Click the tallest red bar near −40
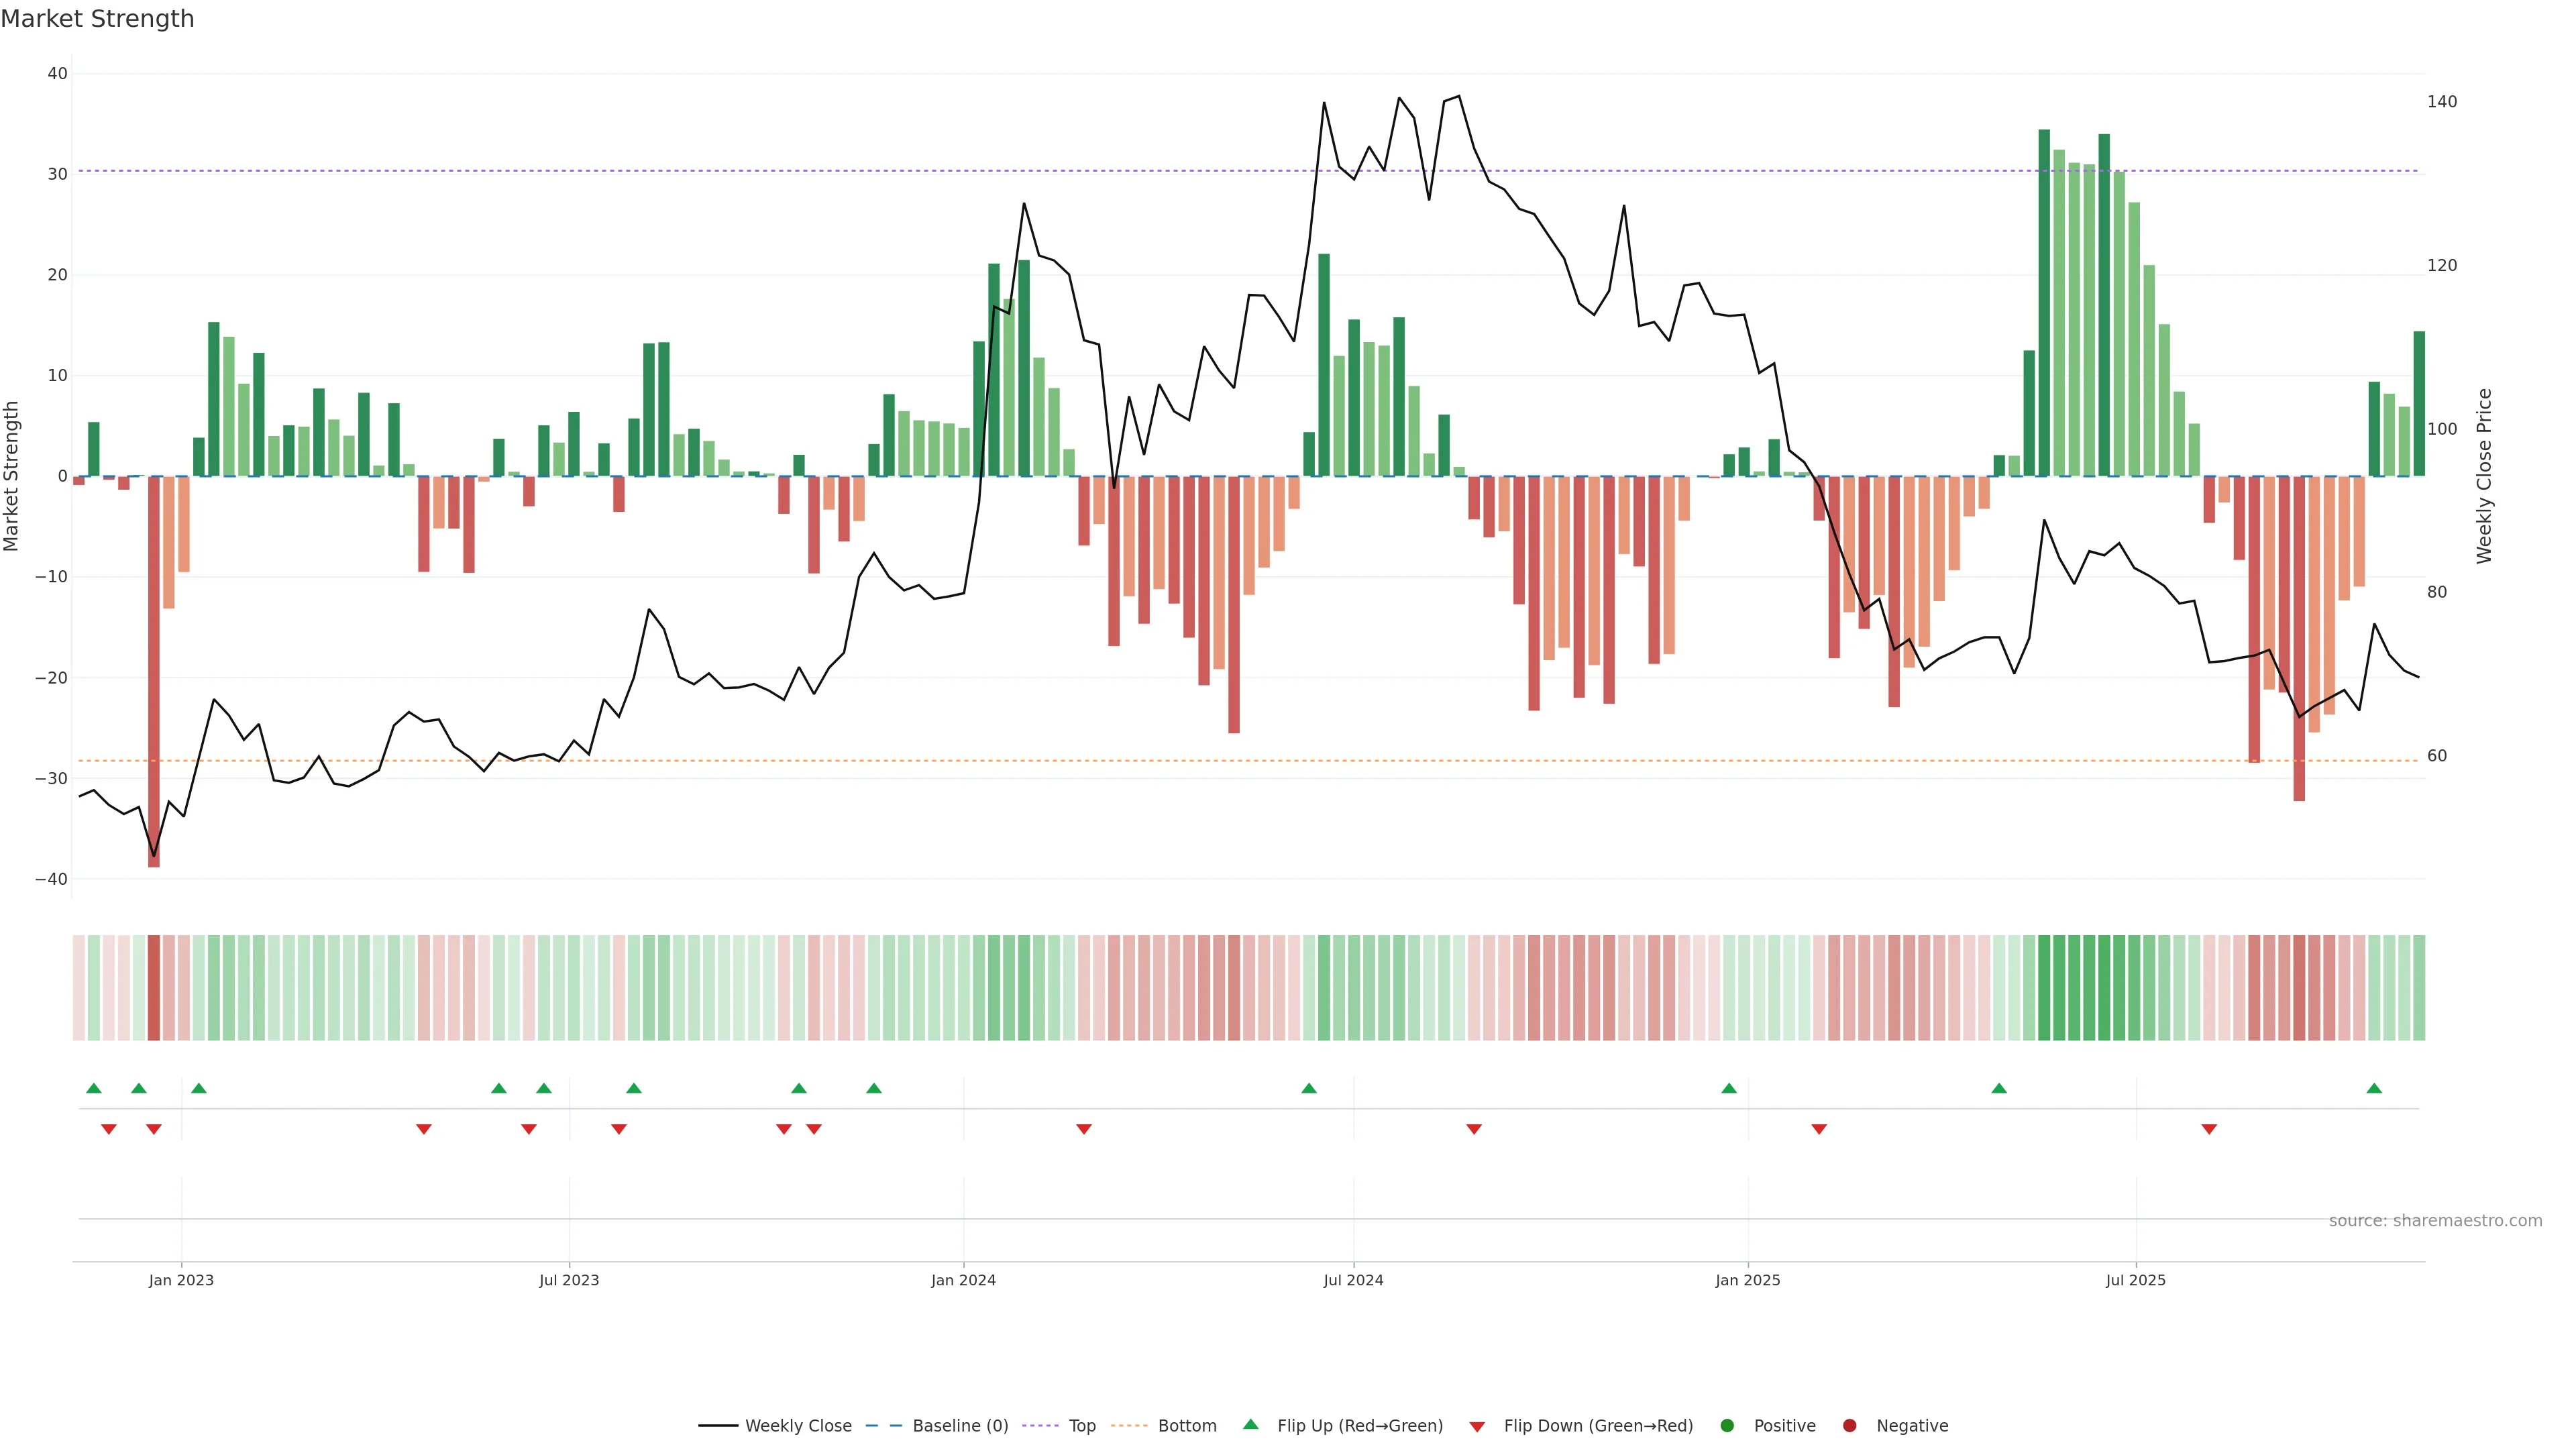2576x1449 pixels. pyautogui.click(x=153, y=670)
